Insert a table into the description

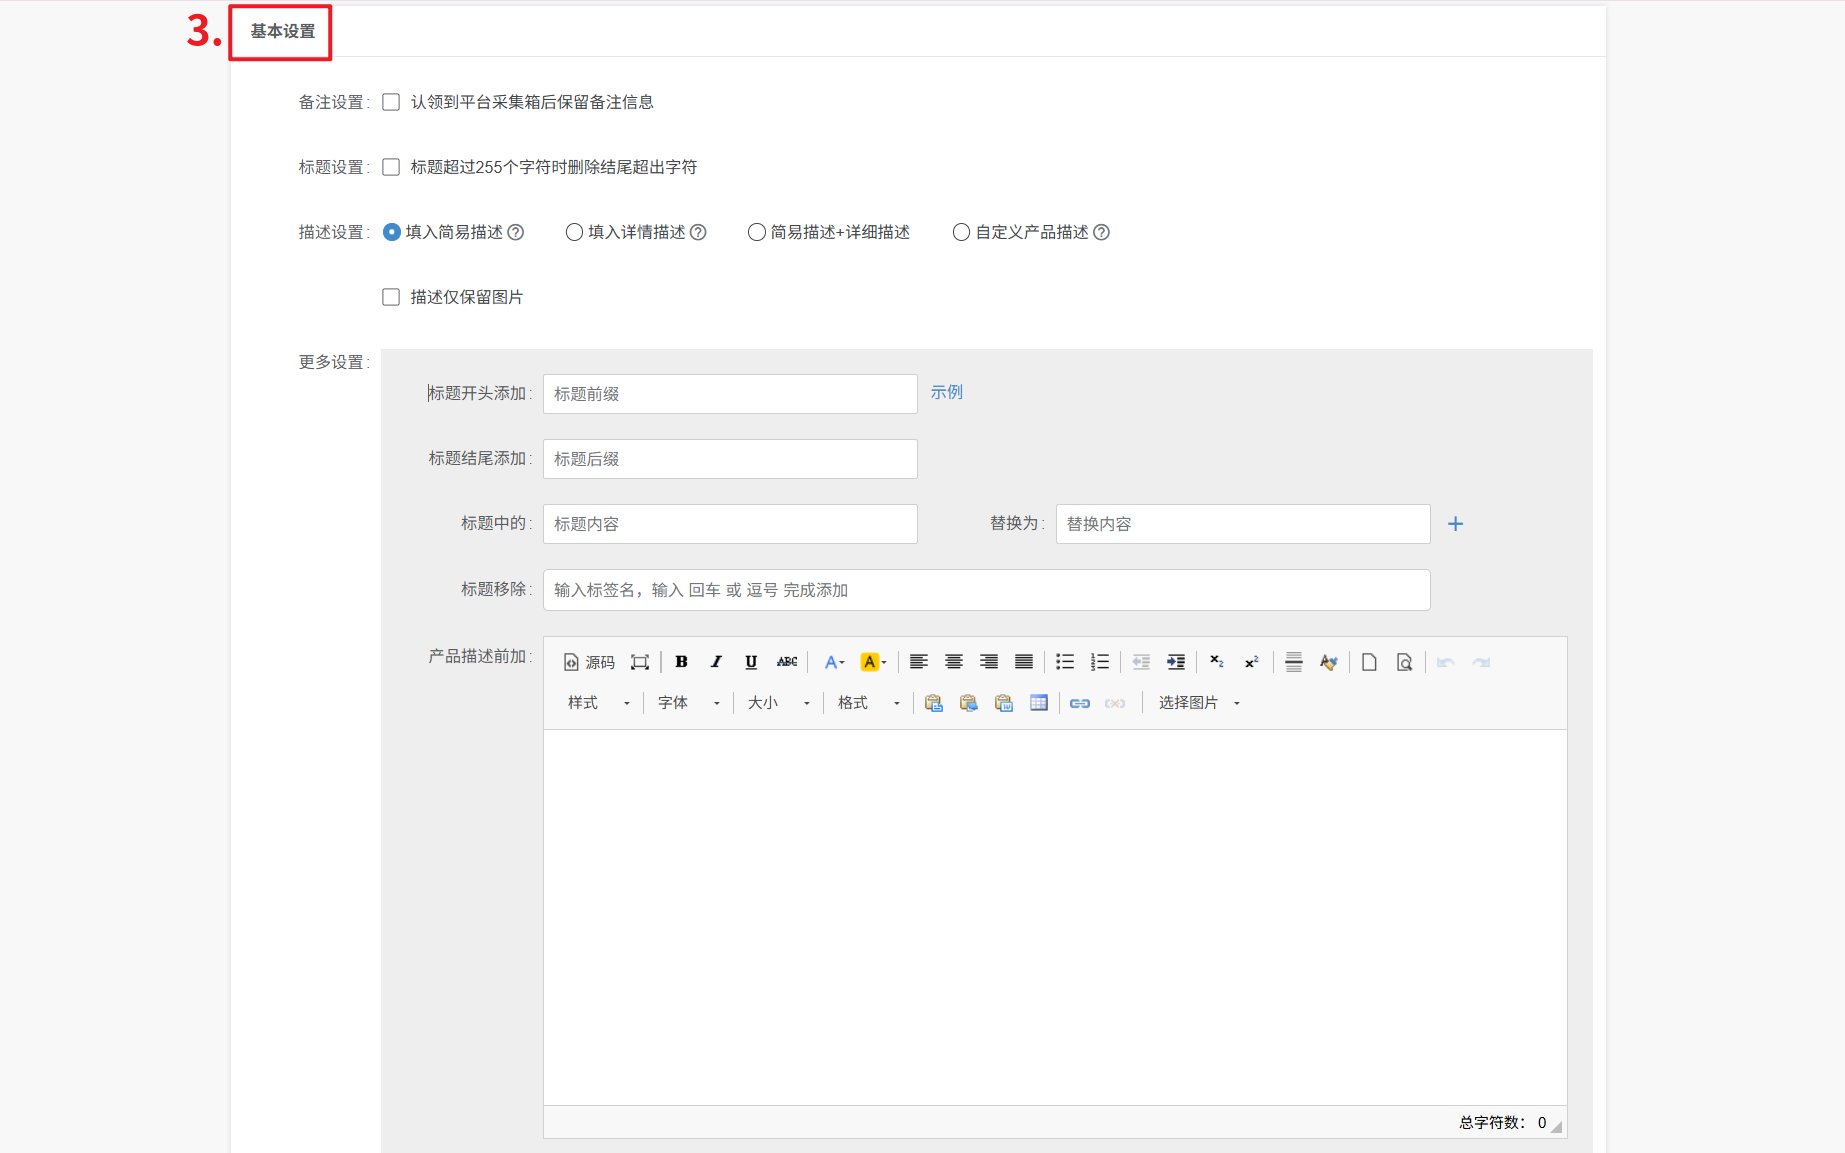click(1039, 703)
